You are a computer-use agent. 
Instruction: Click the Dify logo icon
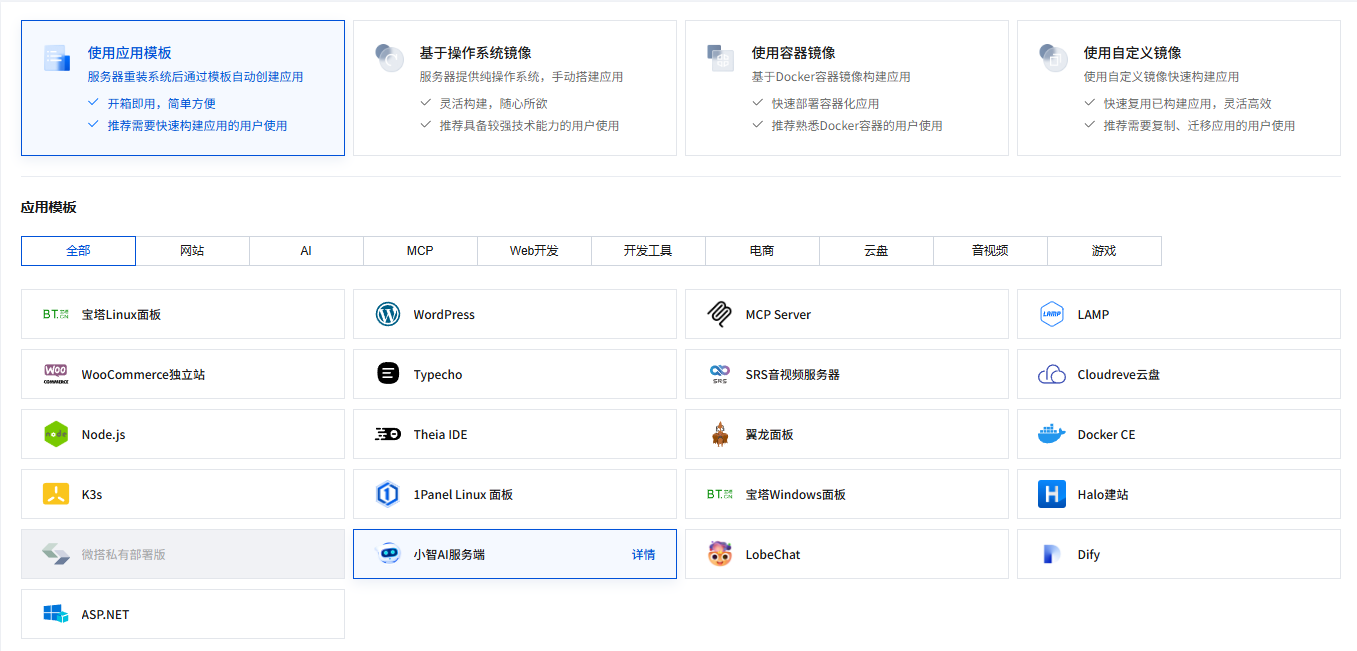[1052, 554]
